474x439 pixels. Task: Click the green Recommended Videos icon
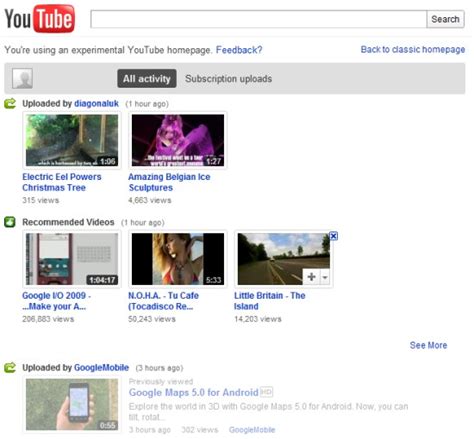coord(10,222)
